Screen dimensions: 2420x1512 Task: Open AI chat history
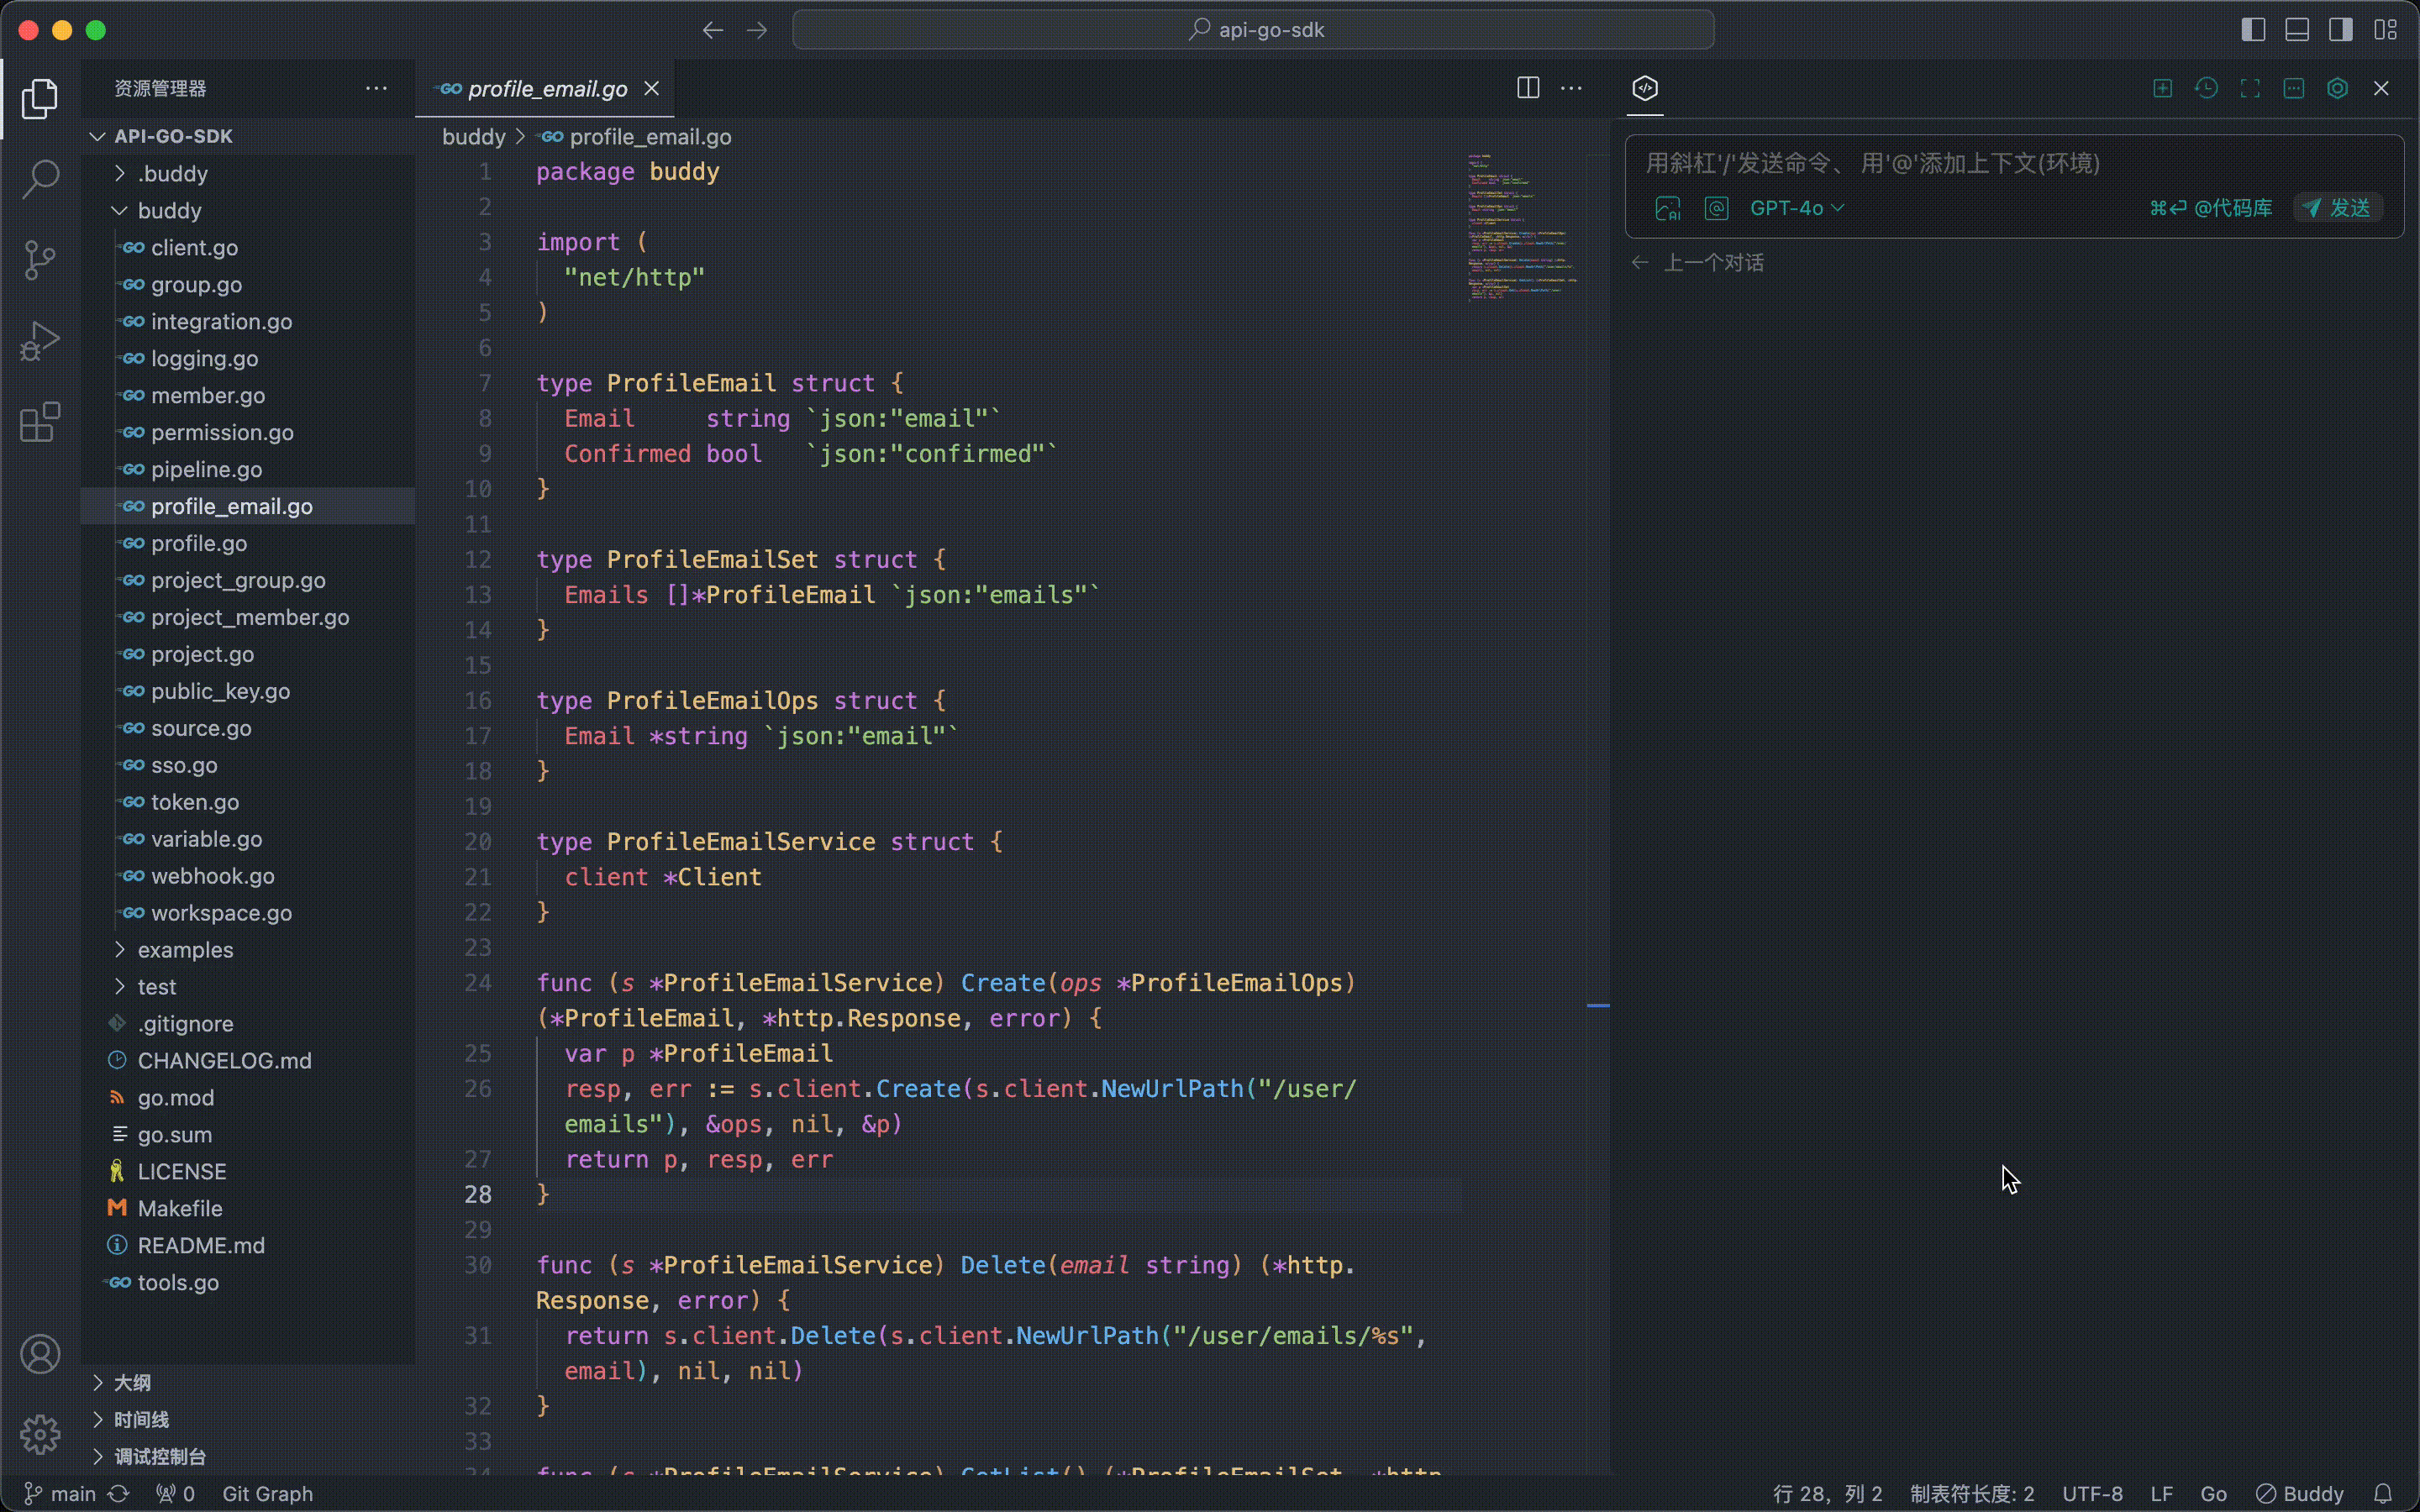[x=2206, y=88]
